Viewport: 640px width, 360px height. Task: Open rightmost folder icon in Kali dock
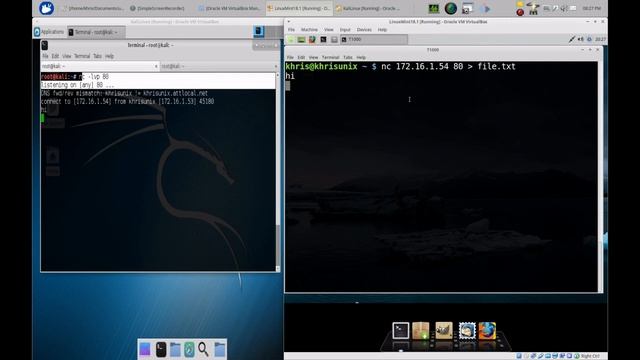[x=219, y=349]
